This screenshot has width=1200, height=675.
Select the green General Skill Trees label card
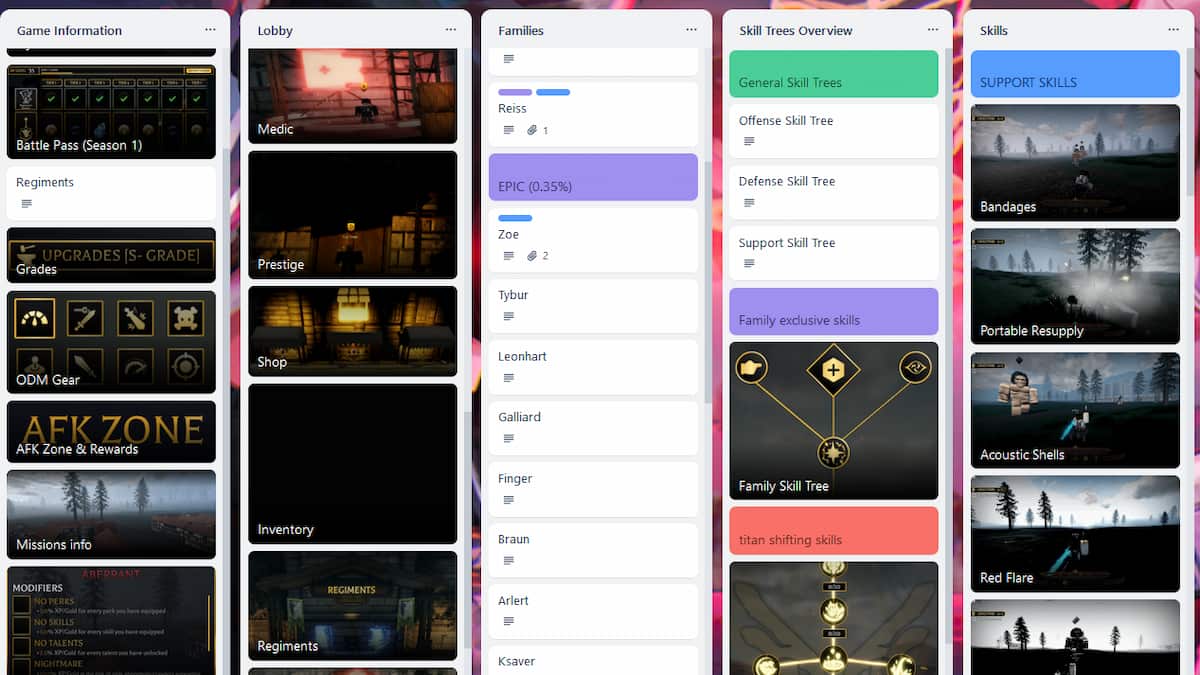[x=833, y=74]
